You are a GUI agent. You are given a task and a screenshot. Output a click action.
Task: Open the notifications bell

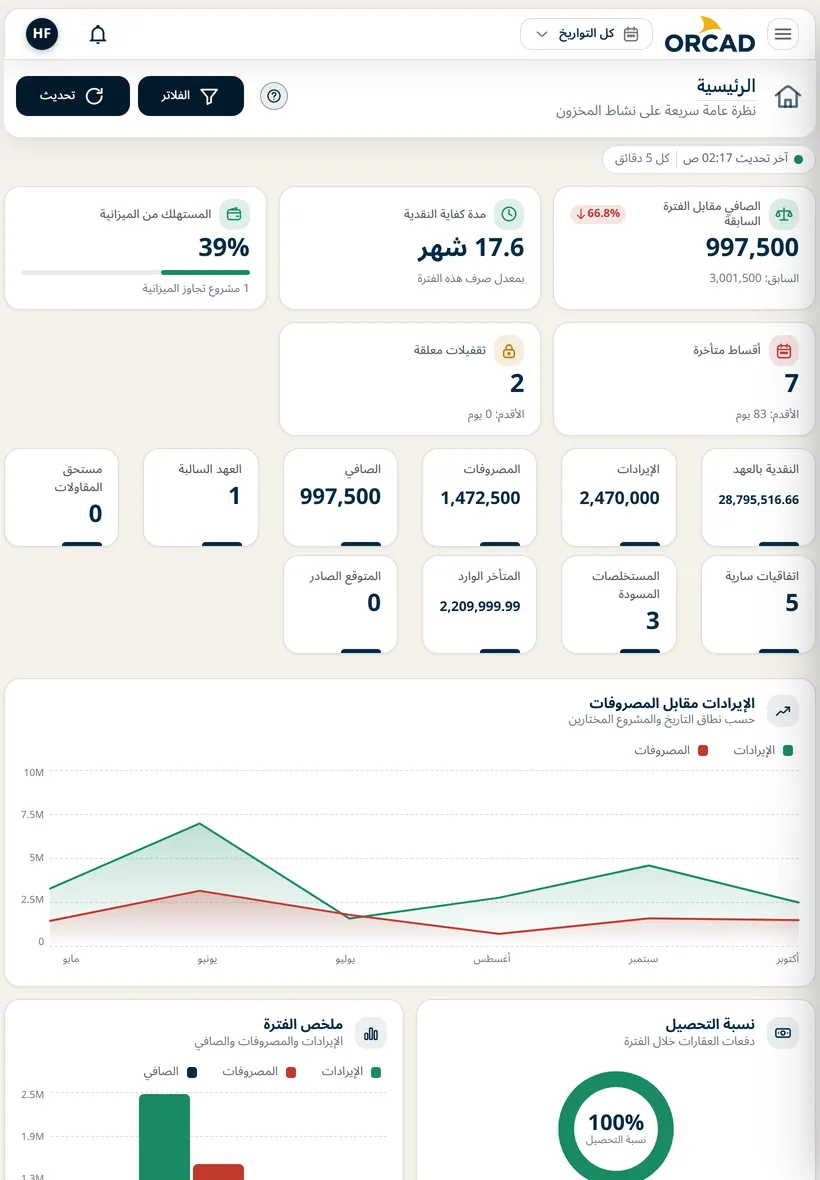98,34
